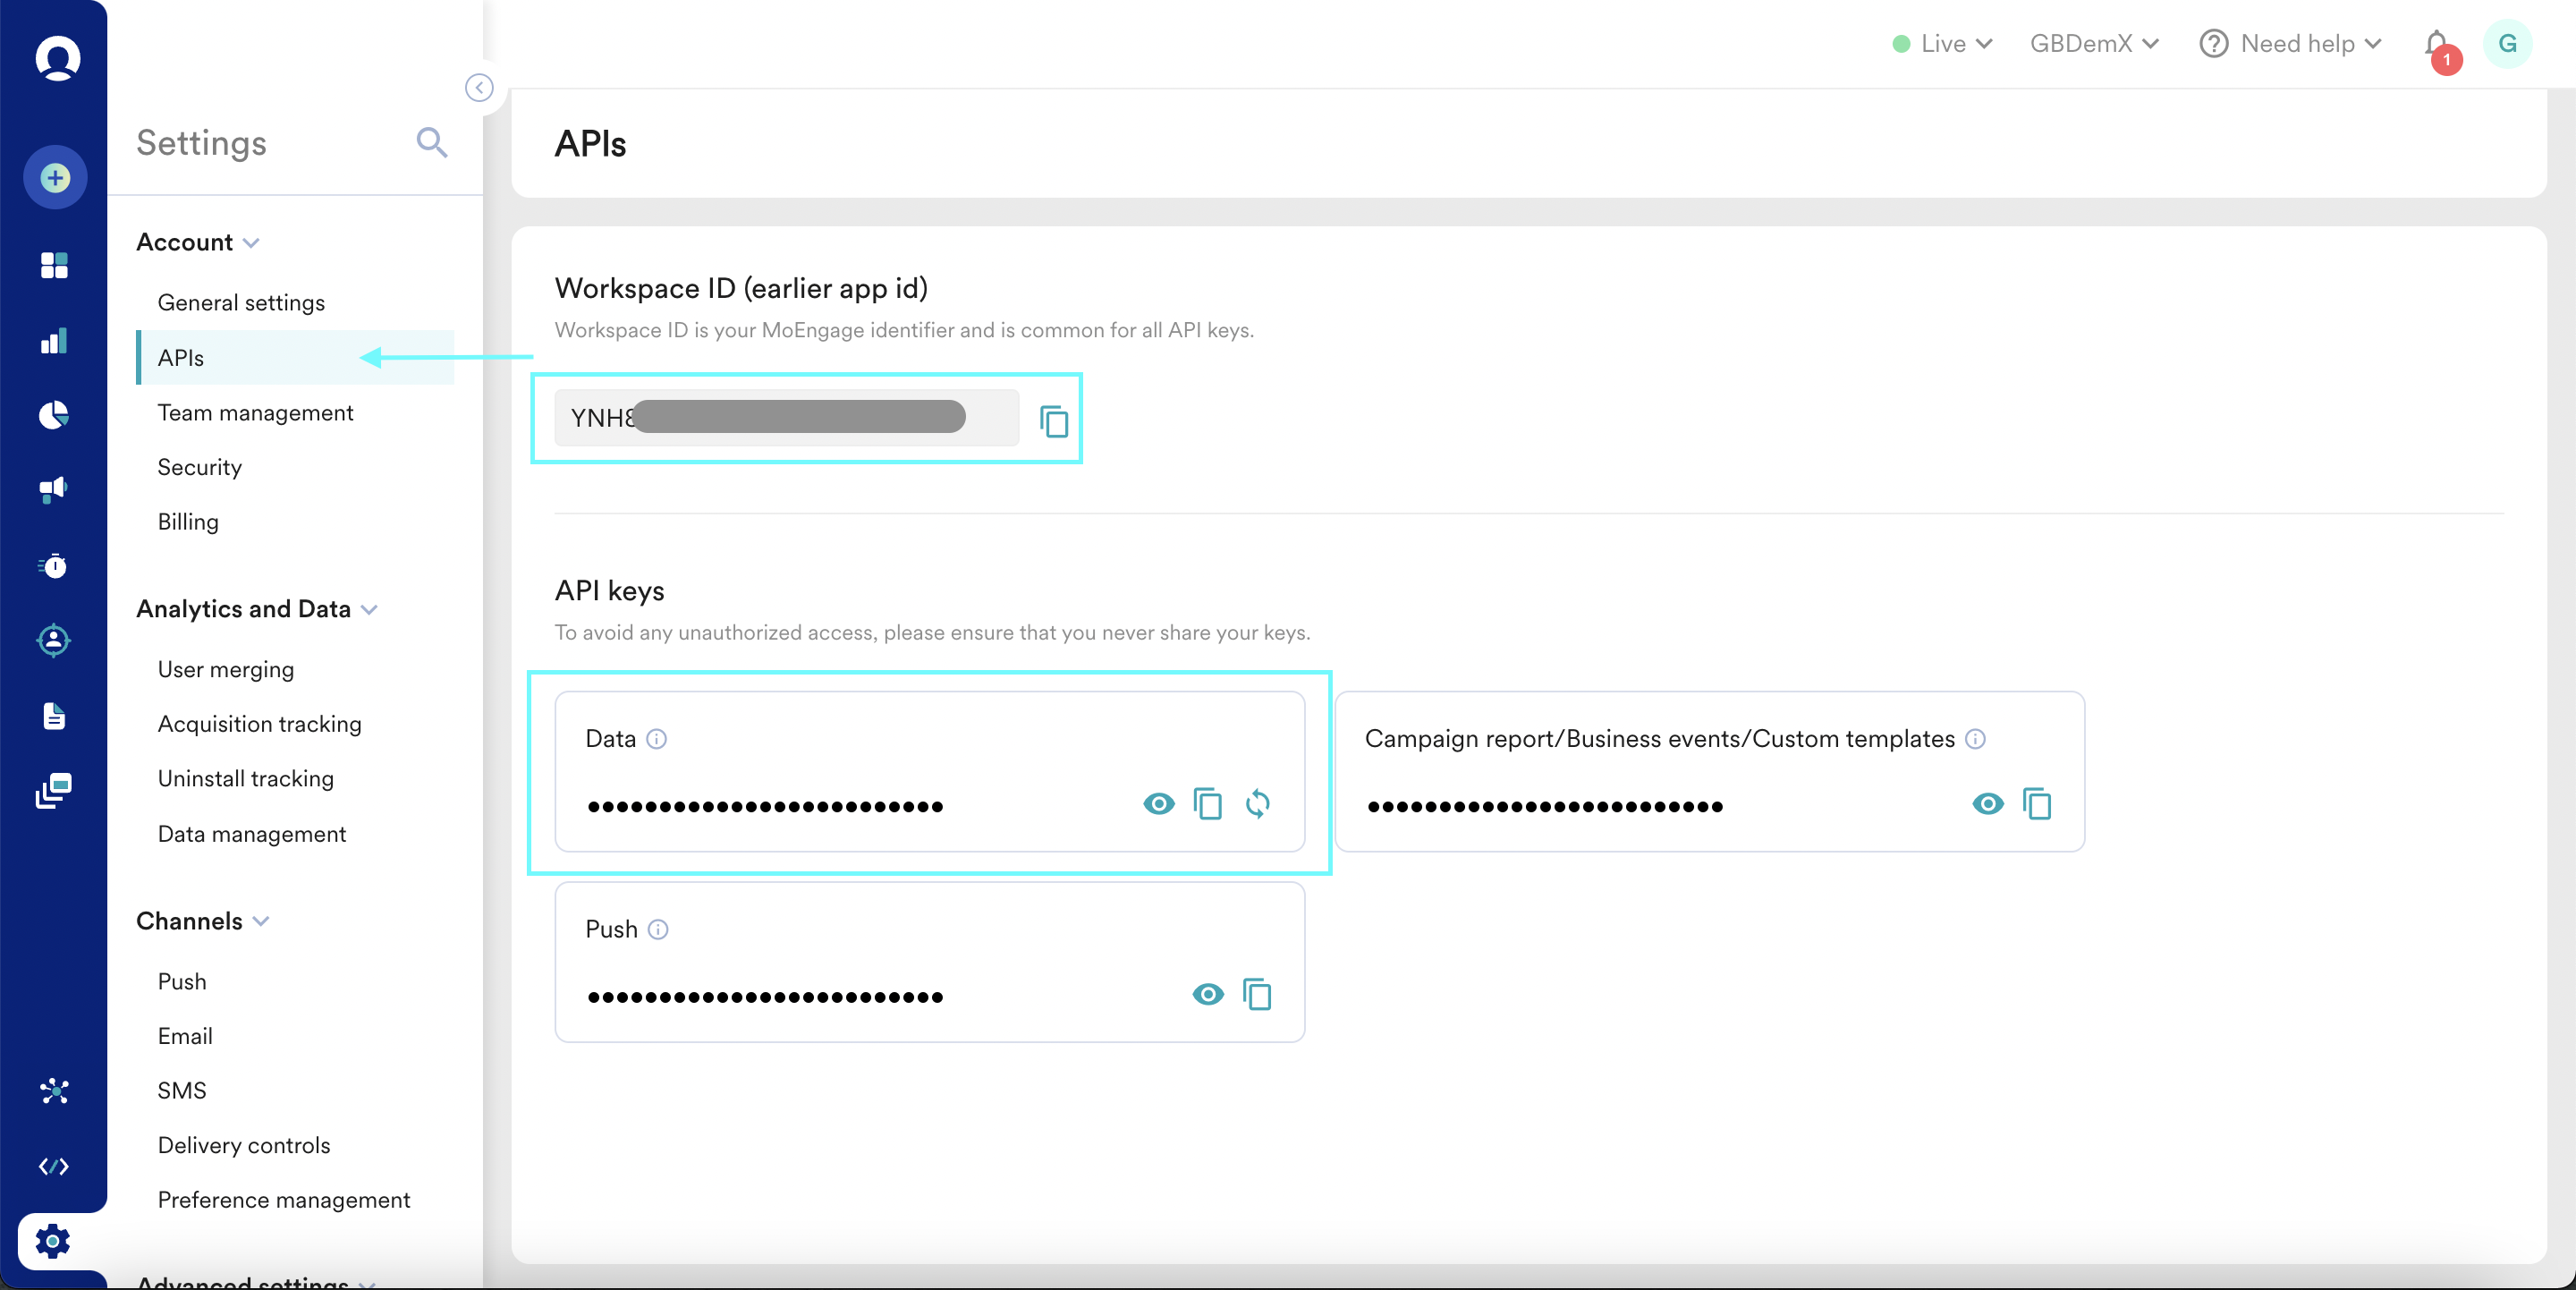Open the Need help menu
Viewport: 2576px width, 1290px height.
coord(2290,44)
